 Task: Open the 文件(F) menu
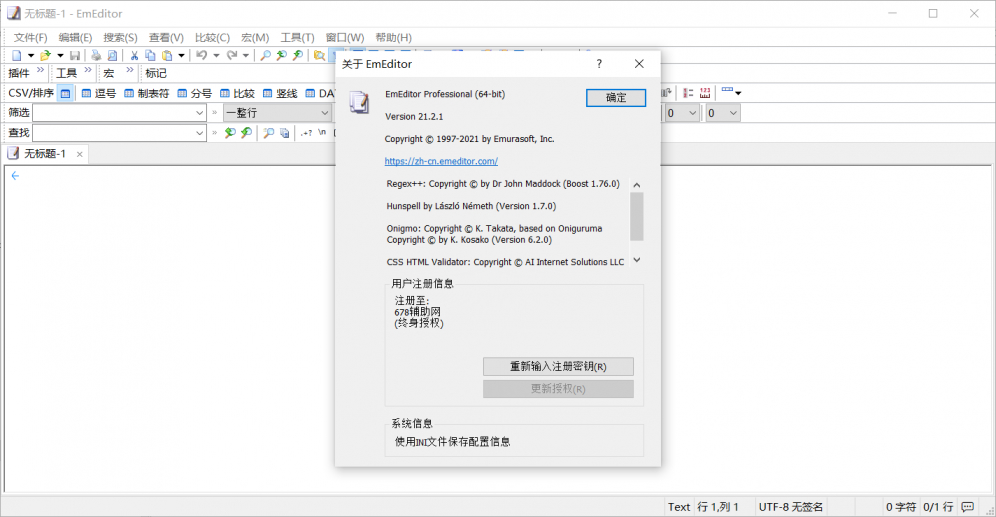[x=30, y=37]
